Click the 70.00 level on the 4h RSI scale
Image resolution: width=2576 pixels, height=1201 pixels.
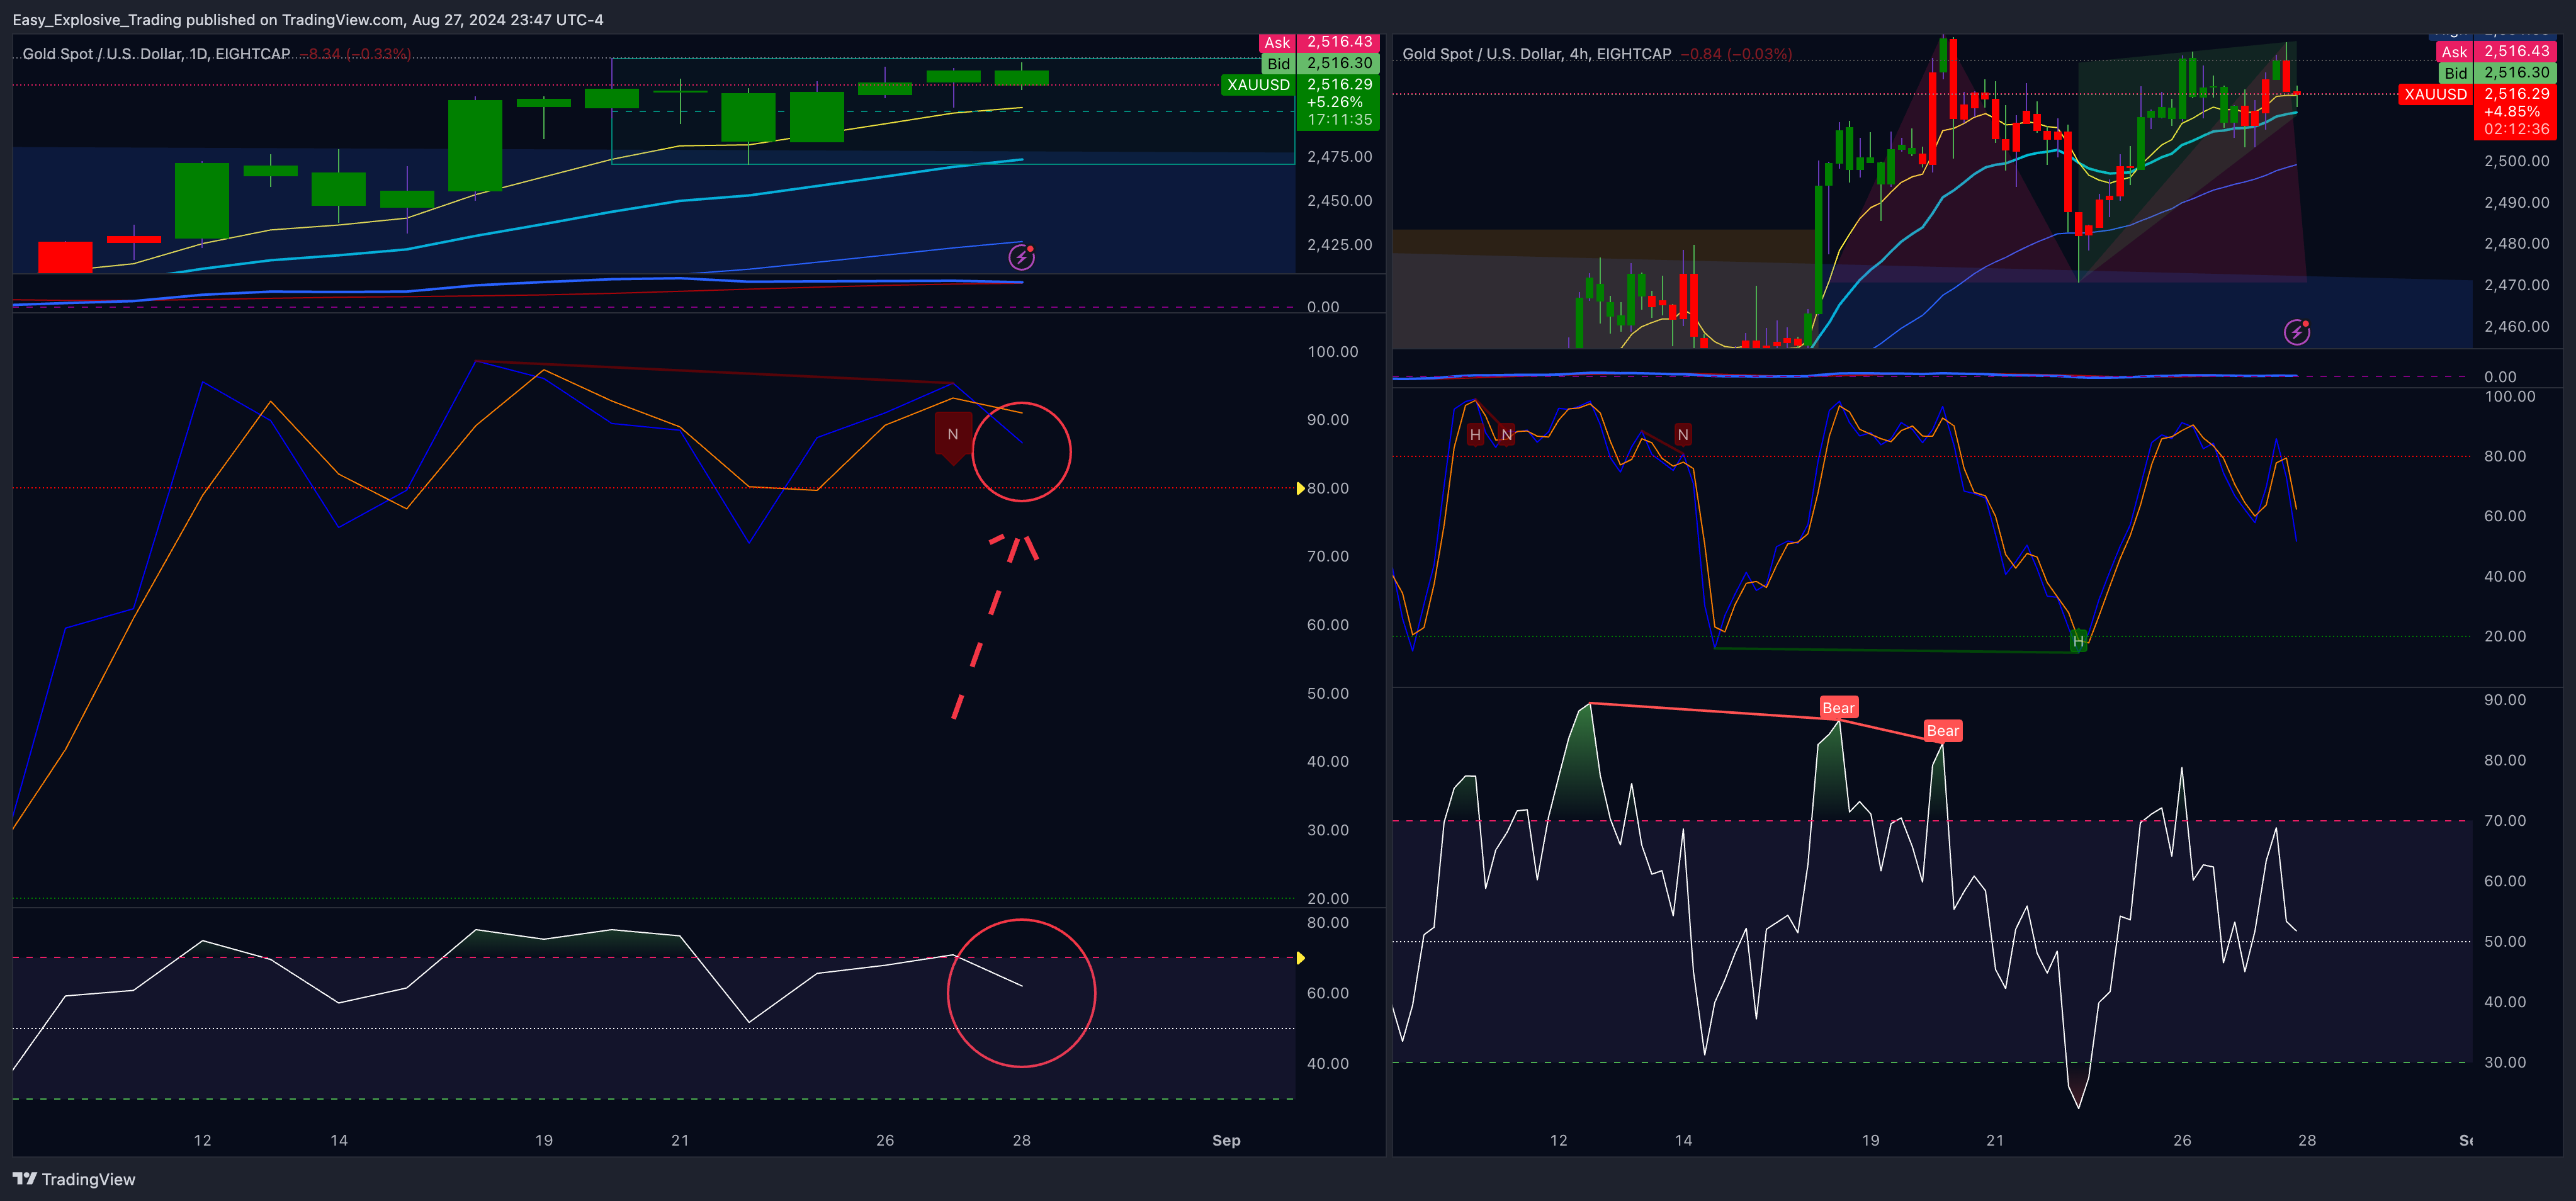(x=2504, y=821)
